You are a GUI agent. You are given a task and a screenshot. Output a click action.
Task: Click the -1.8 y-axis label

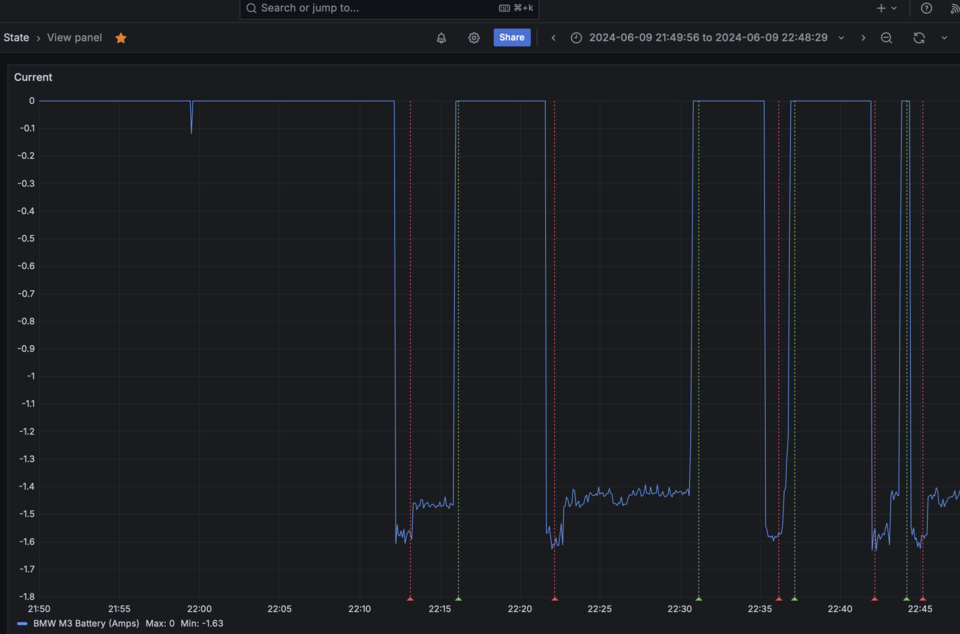point(27,597)
